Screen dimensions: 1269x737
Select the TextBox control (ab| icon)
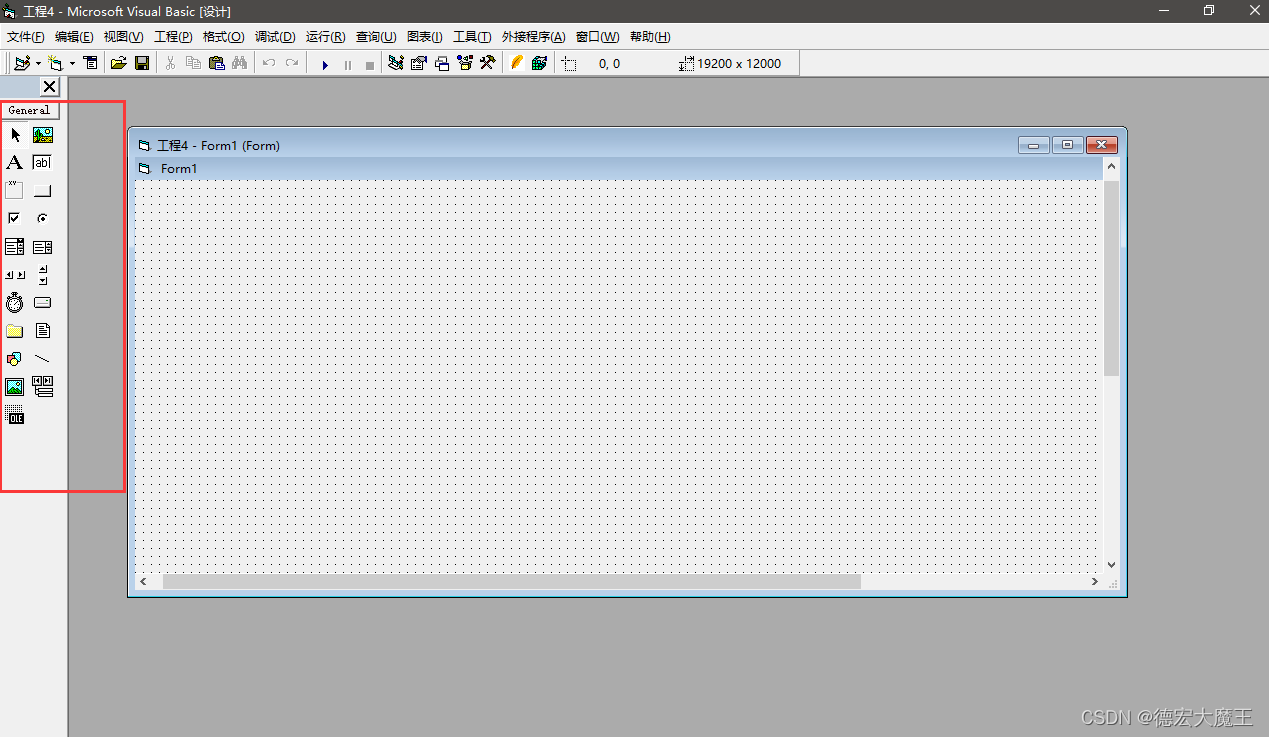pos(43,162)
